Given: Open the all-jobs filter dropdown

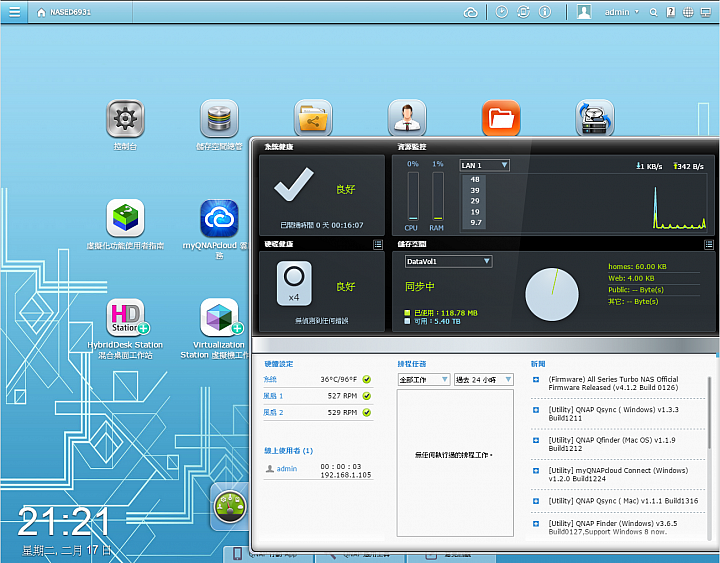Looking at the screenshot, I should [x=423, y=379].
